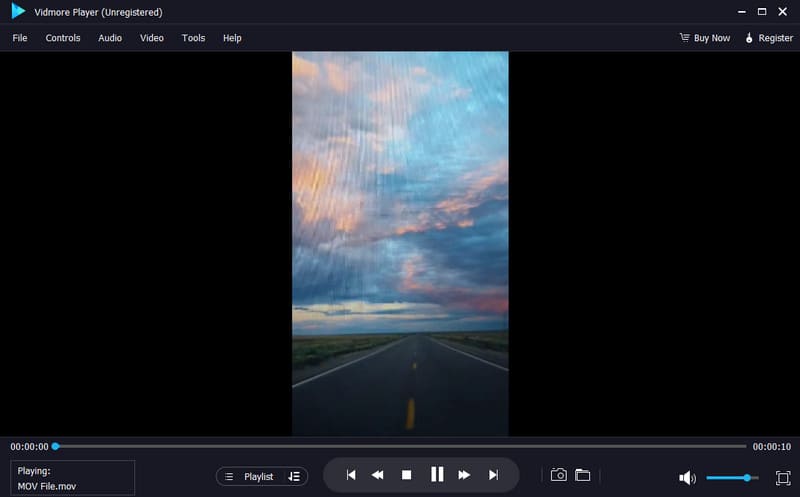The height and width of the screenshot is (497, 800).
Task: Click the fast forward button
Action: [x=464, y=475]
